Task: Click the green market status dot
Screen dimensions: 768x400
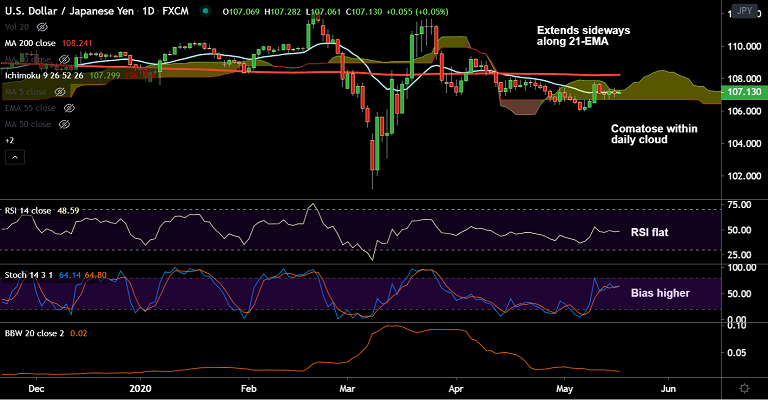Action: [x=206, y=11]
